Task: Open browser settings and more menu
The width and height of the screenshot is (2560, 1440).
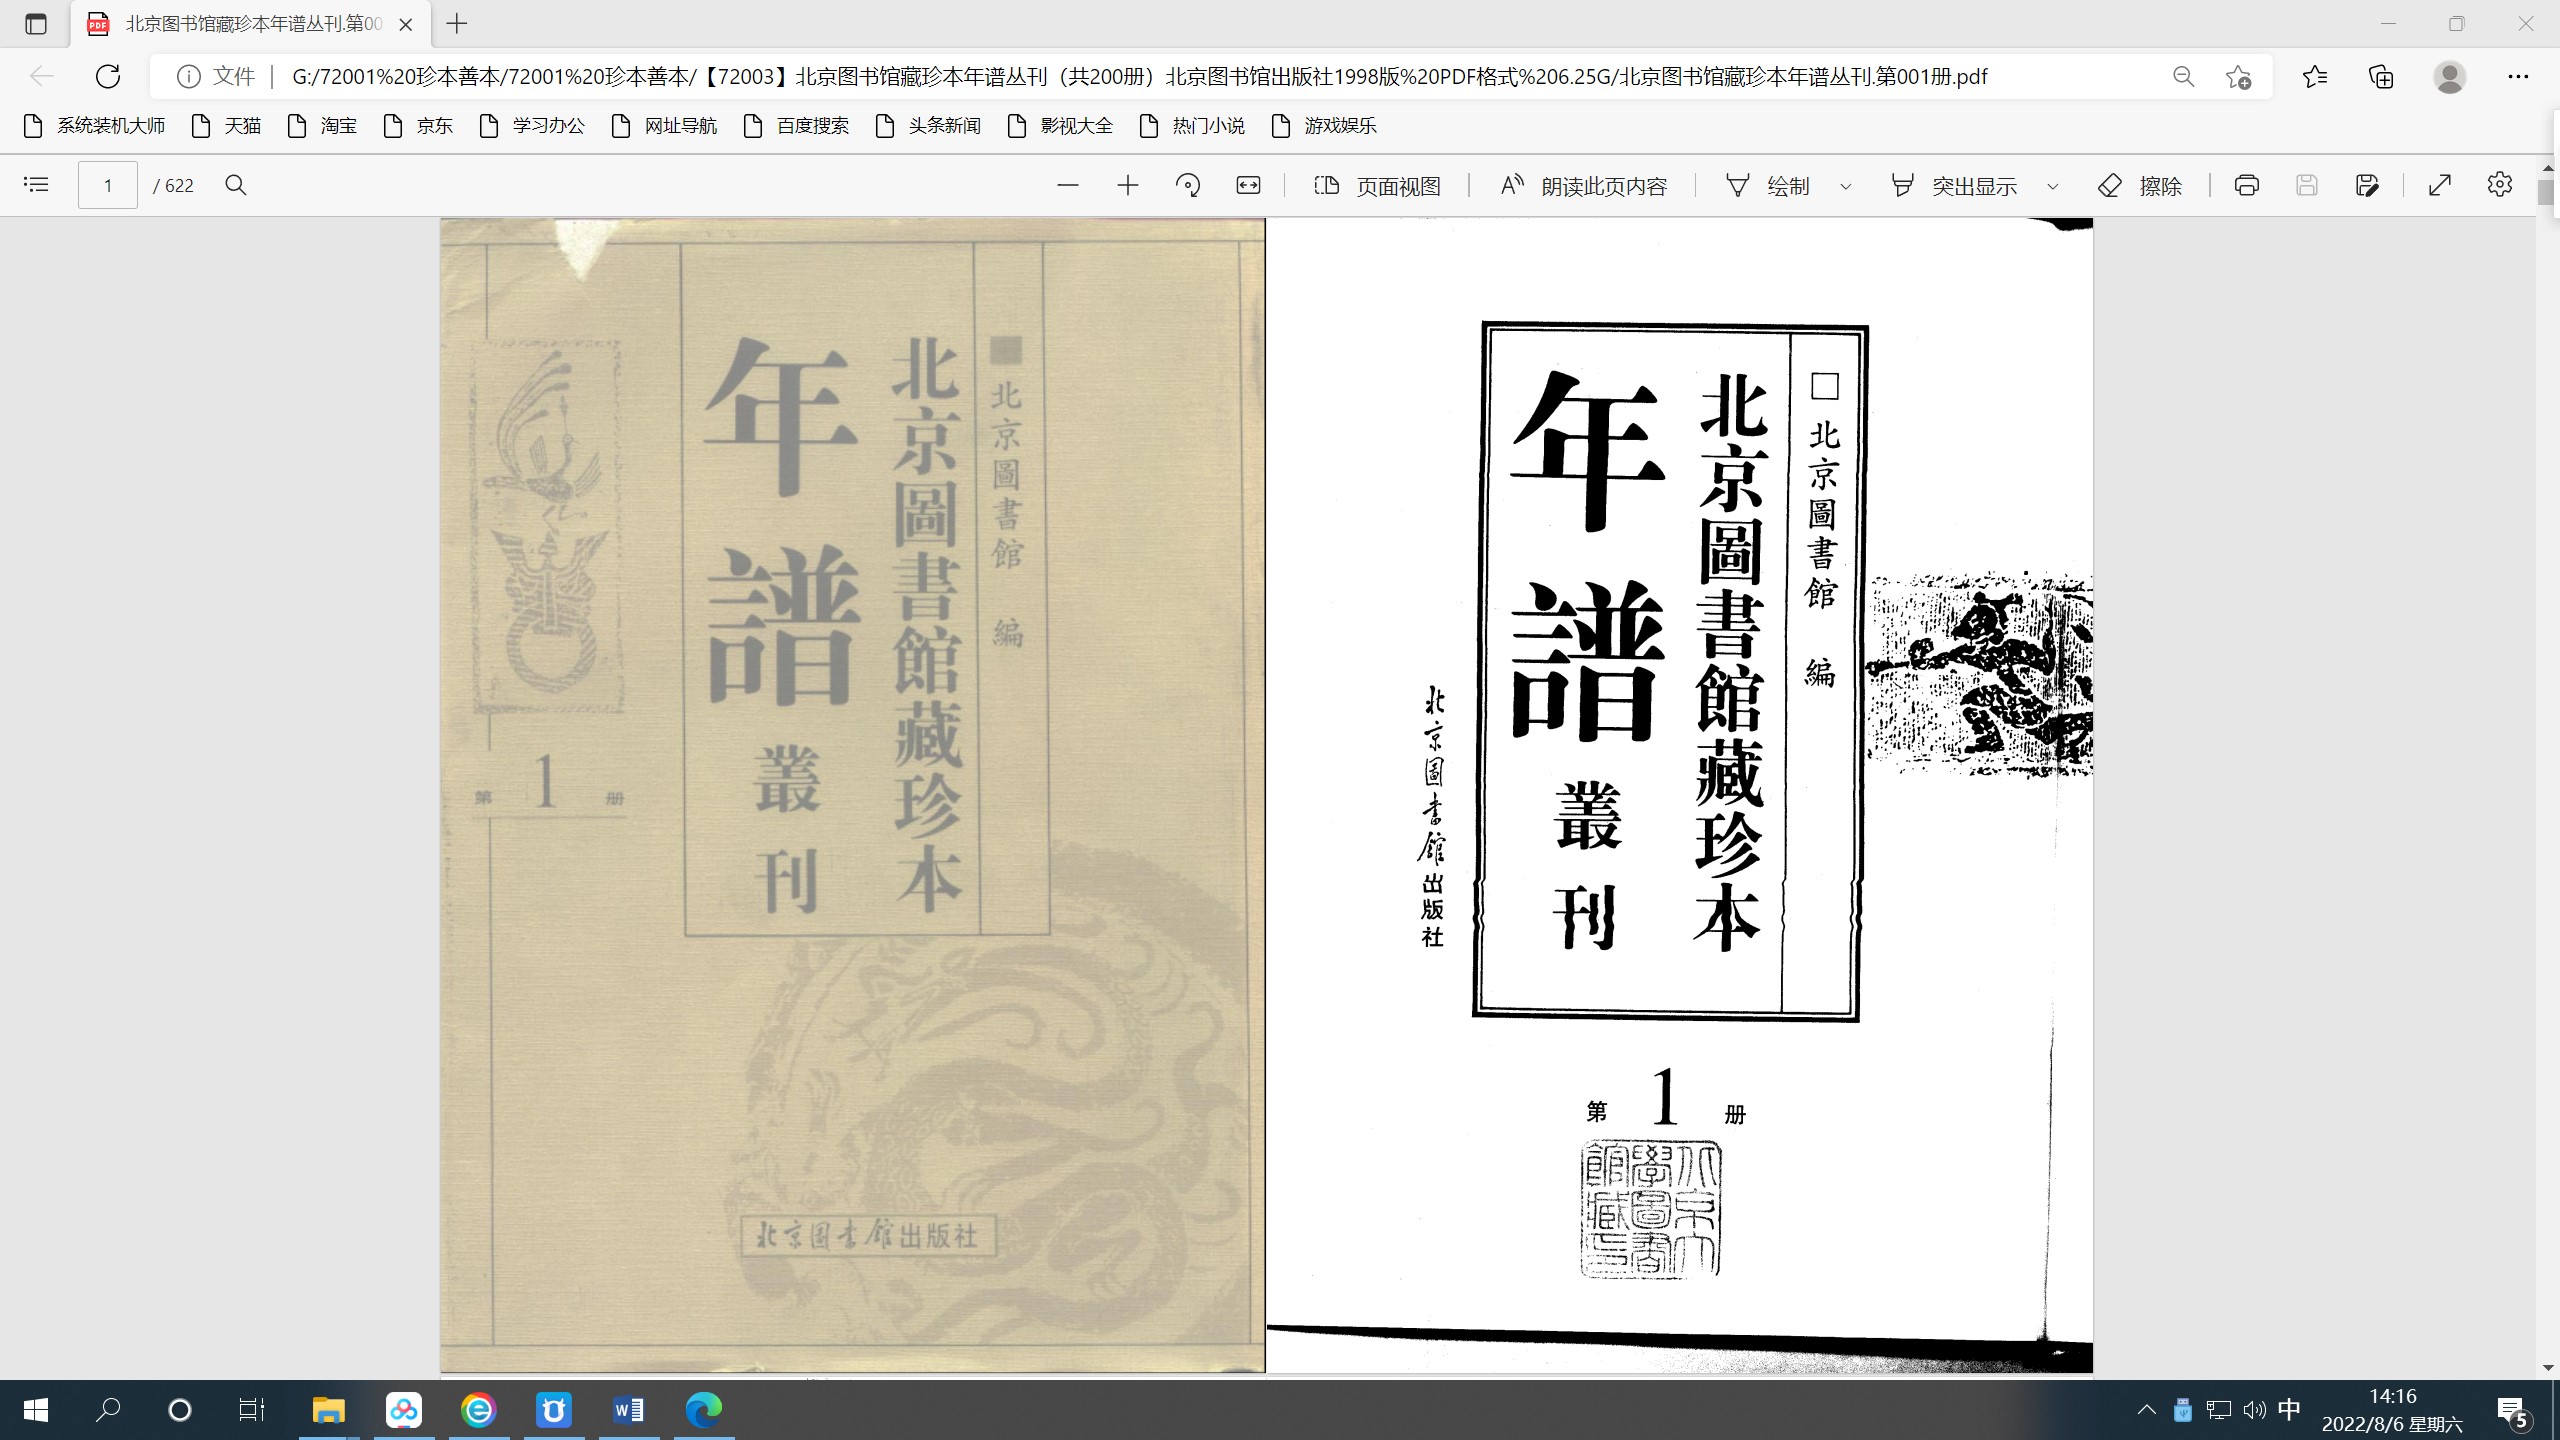Action: tap(2518, 76)
